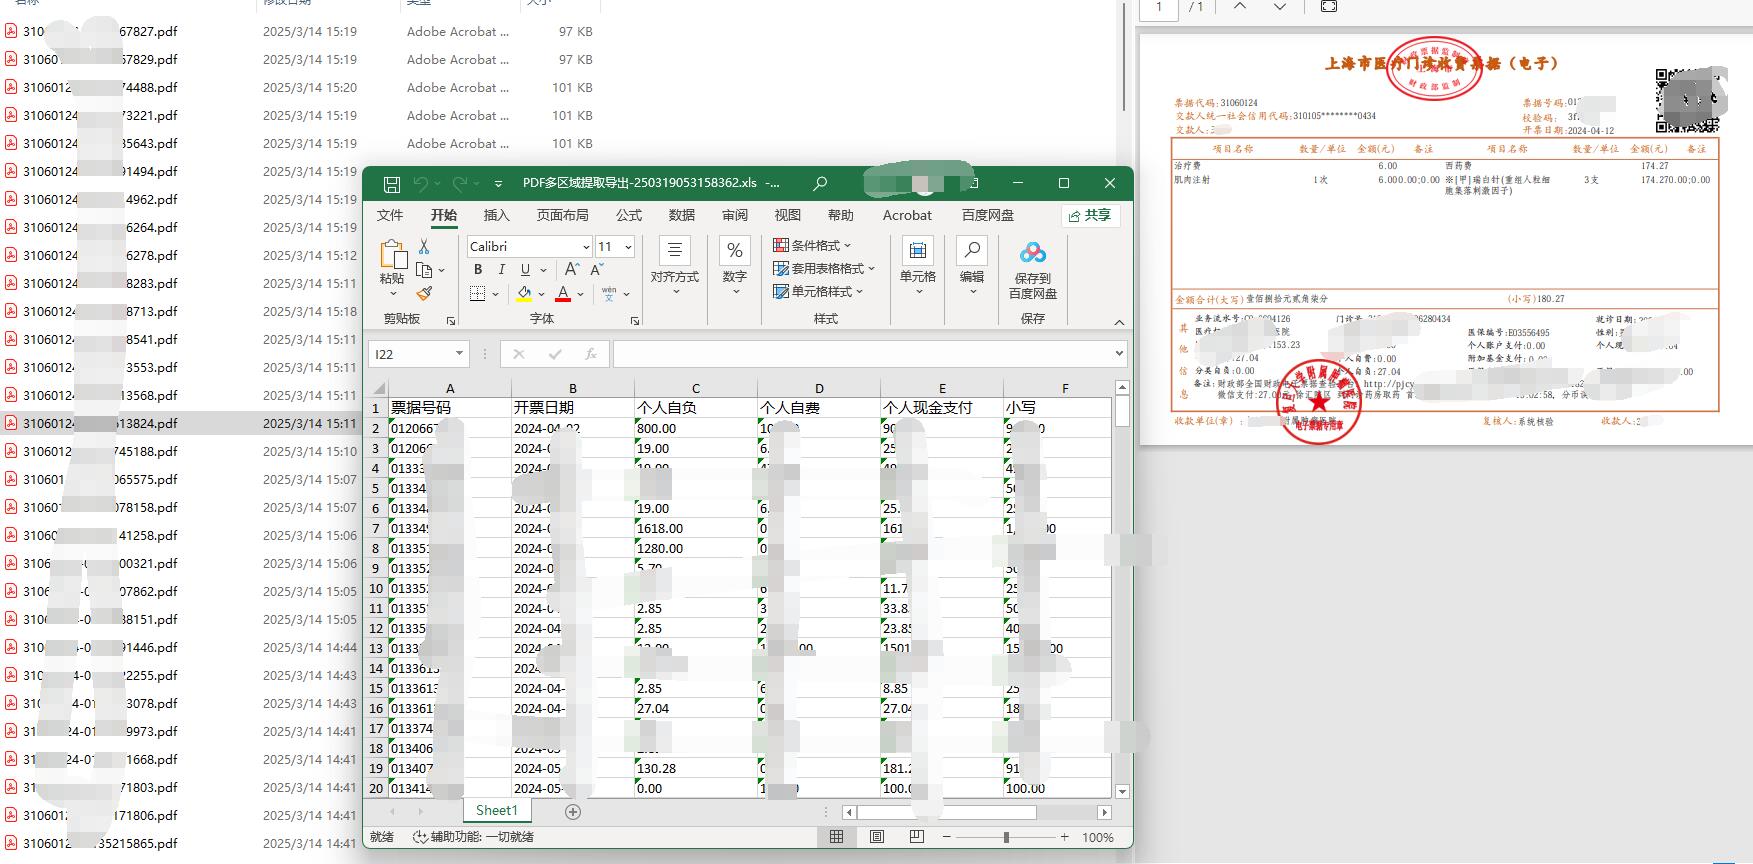Switch to the Acrobat ribbon tab
The image size is (1753, 864).
pyautogui.click(x=907, y=215)
